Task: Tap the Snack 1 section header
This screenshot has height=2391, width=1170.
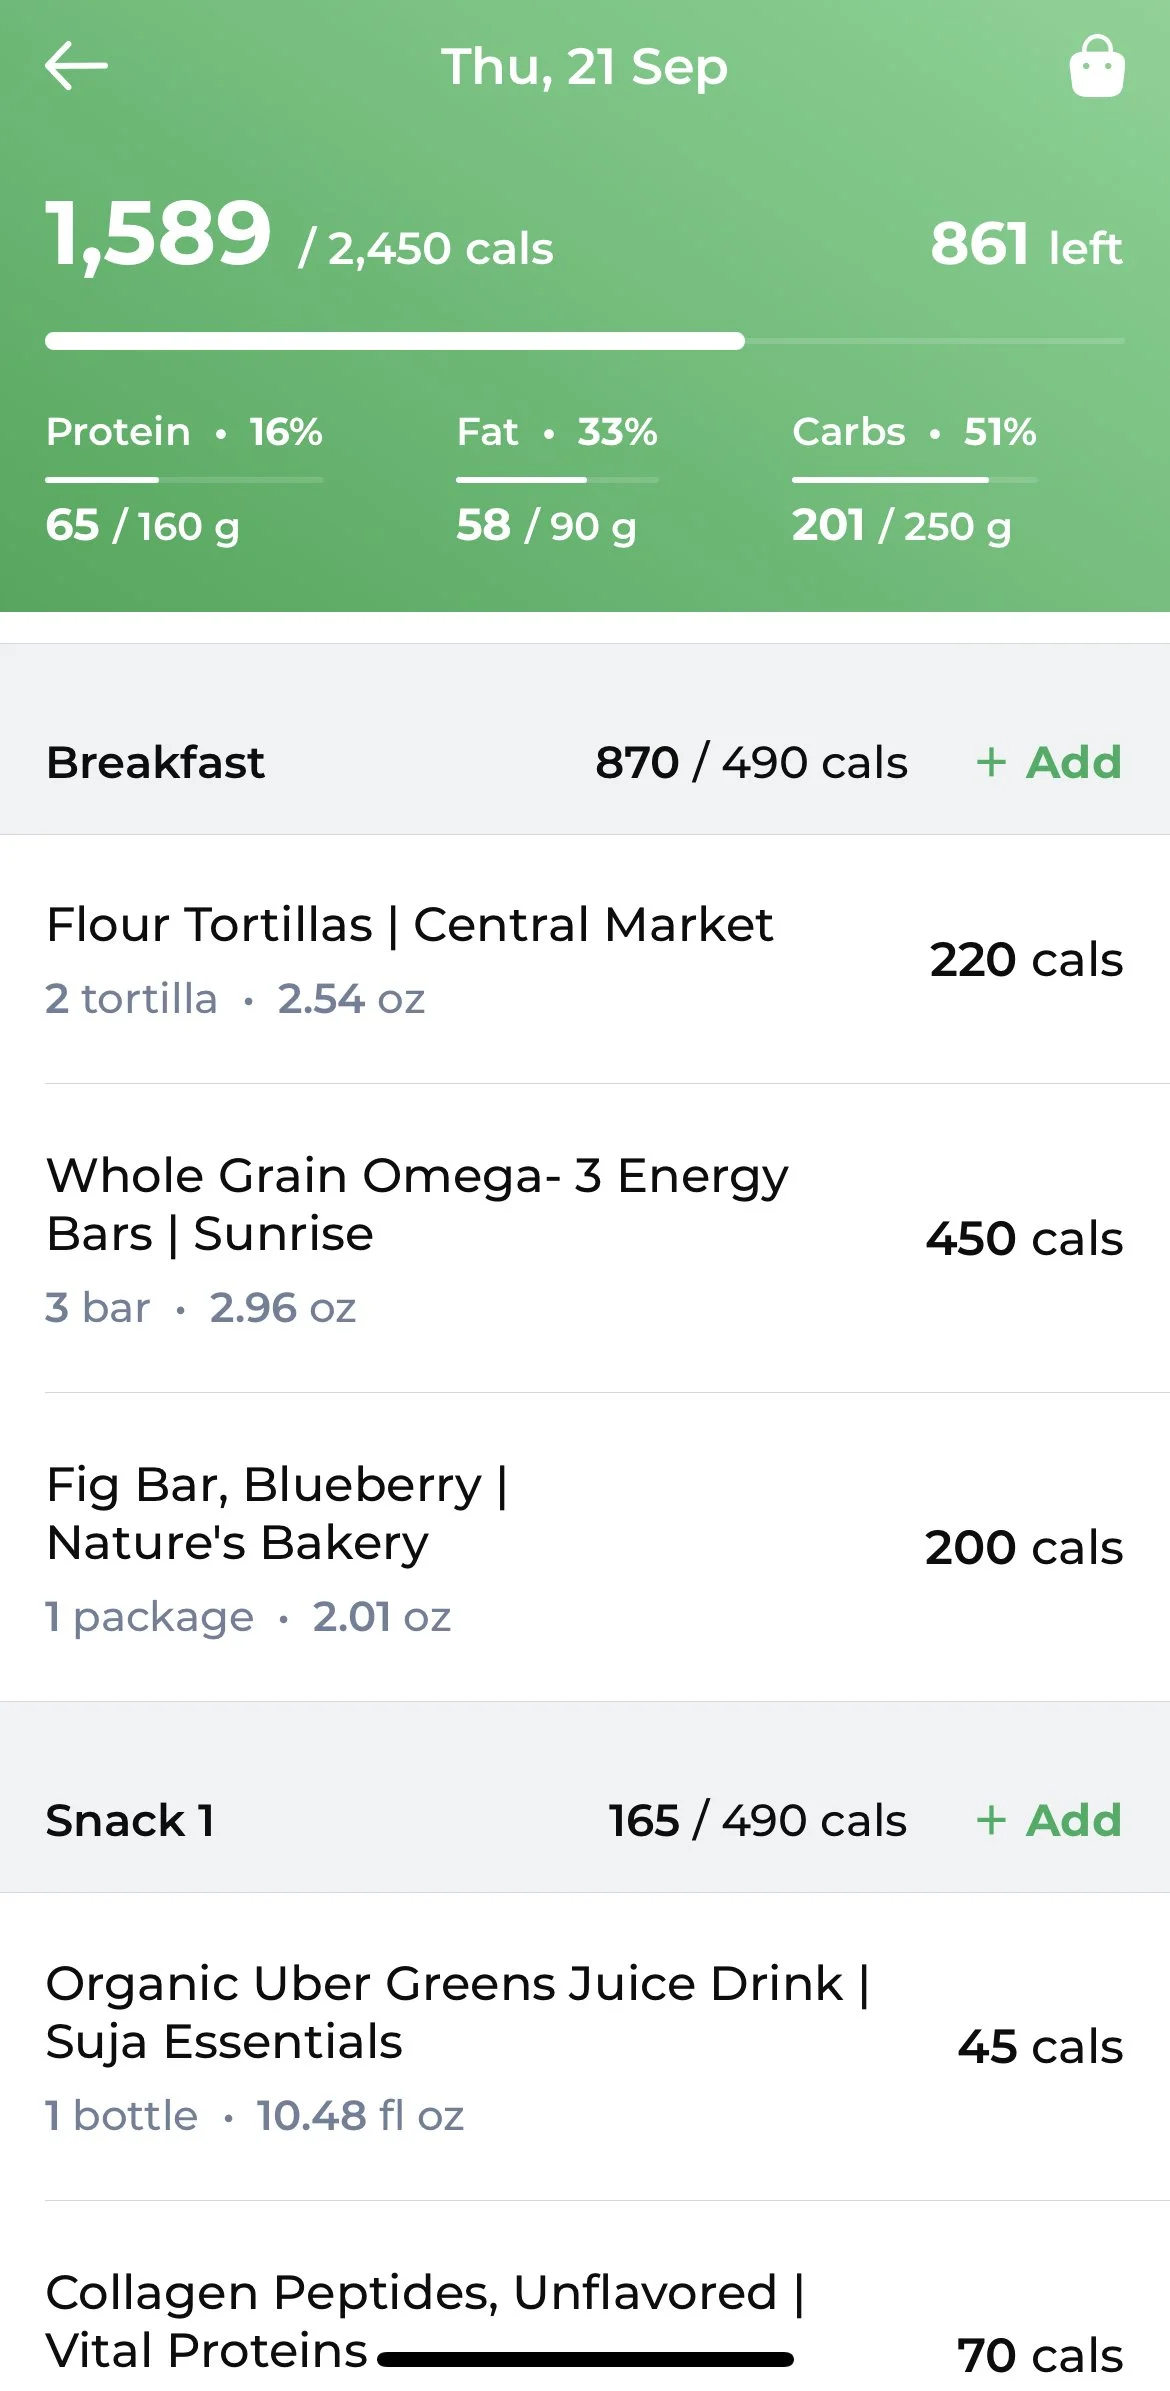Action: point(130,1820)
